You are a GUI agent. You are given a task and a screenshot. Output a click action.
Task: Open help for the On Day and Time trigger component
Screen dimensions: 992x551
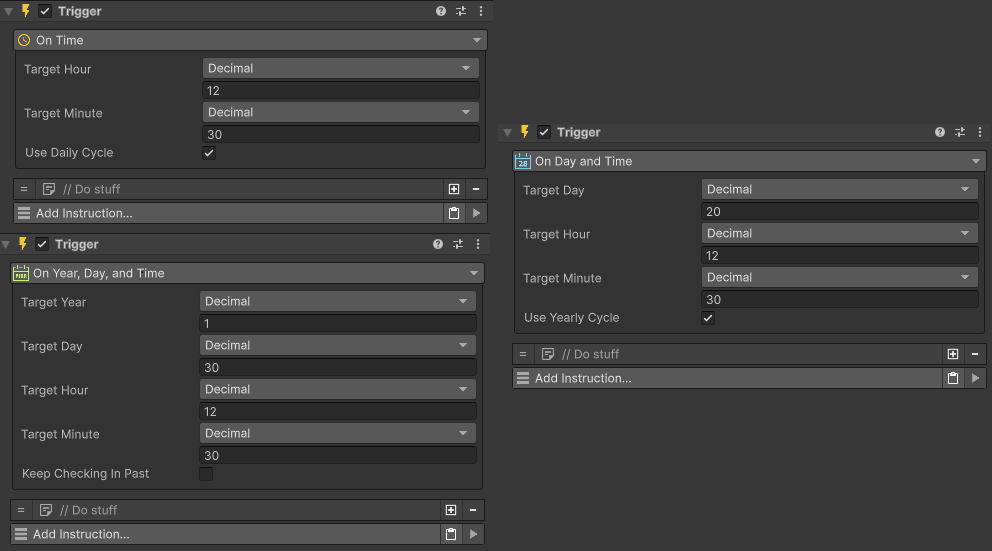click(x=940, y=132)
